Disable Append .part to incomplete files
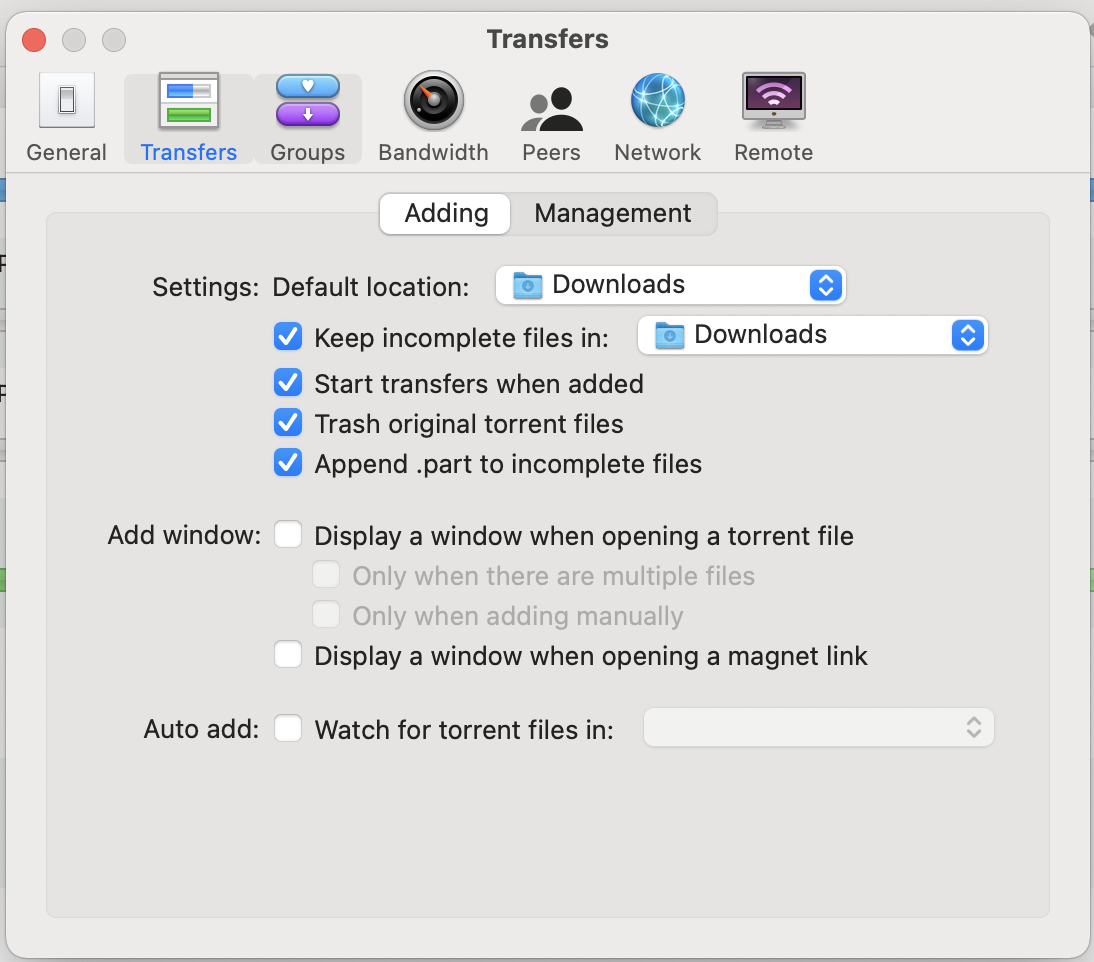 [287, 462]
